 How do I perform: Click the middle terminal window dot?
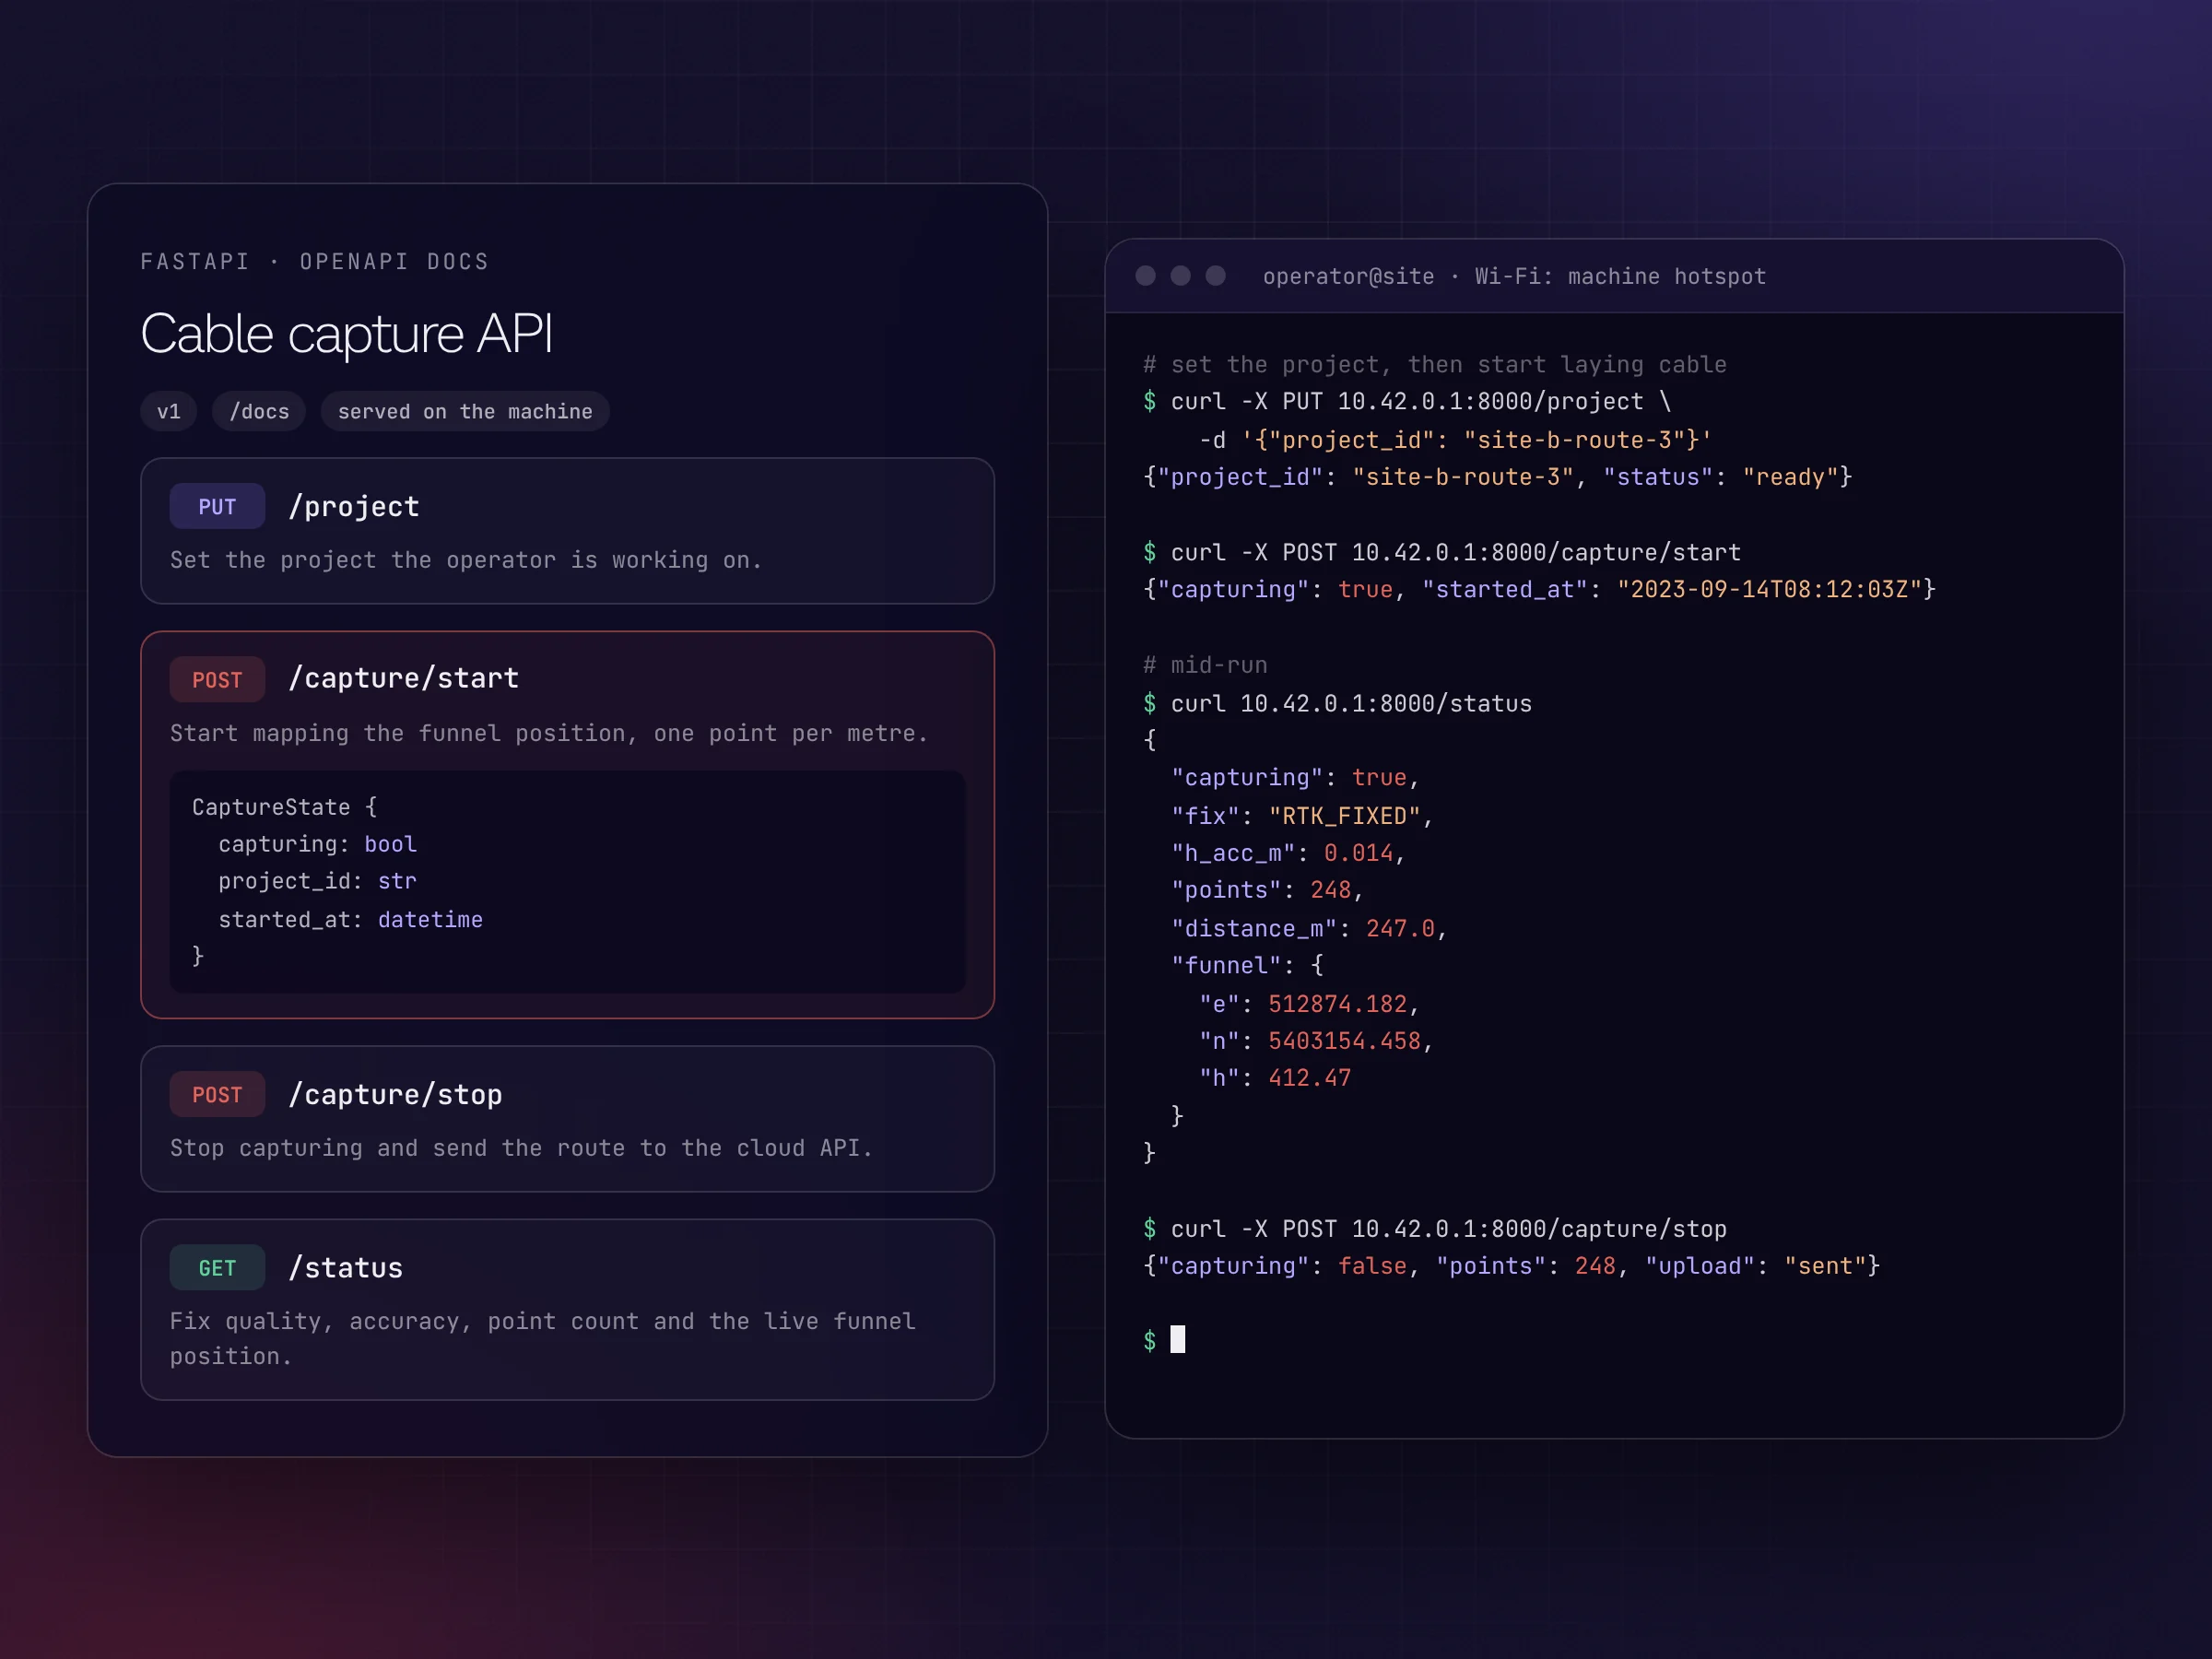coord(1181,276)
